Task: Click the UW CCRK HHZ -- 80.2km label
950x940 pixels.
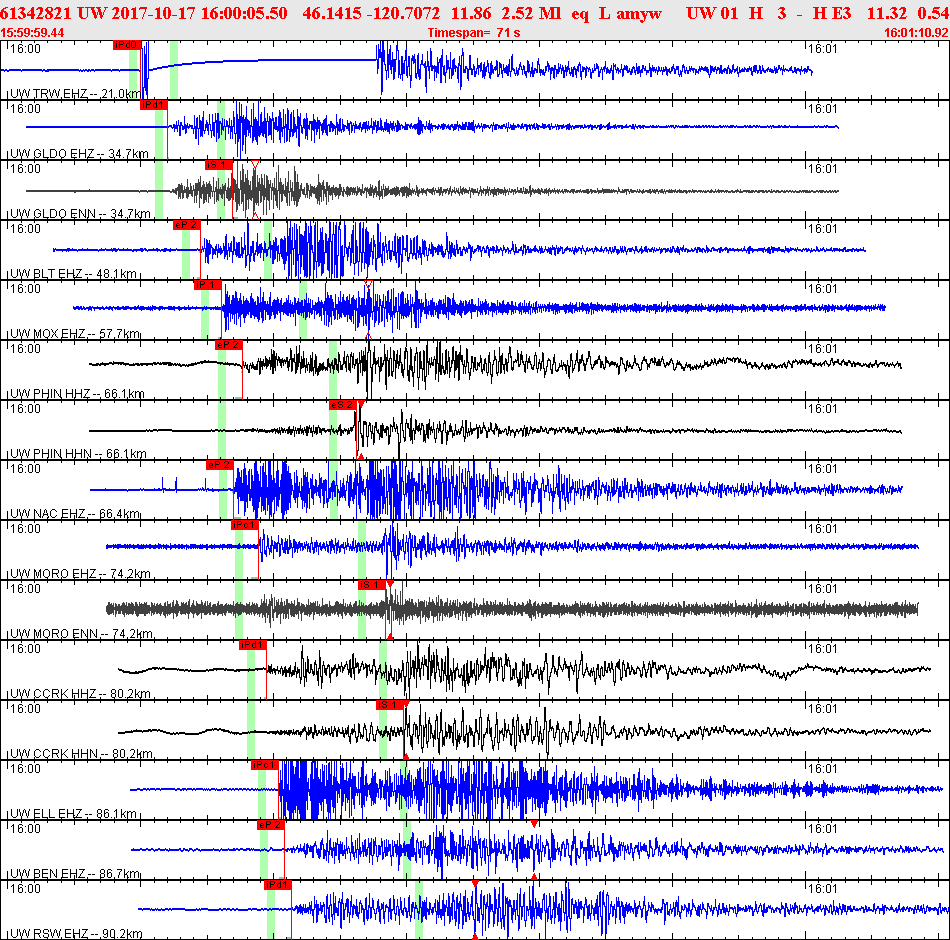Action: pyautogui.click(x=80, y=694)
